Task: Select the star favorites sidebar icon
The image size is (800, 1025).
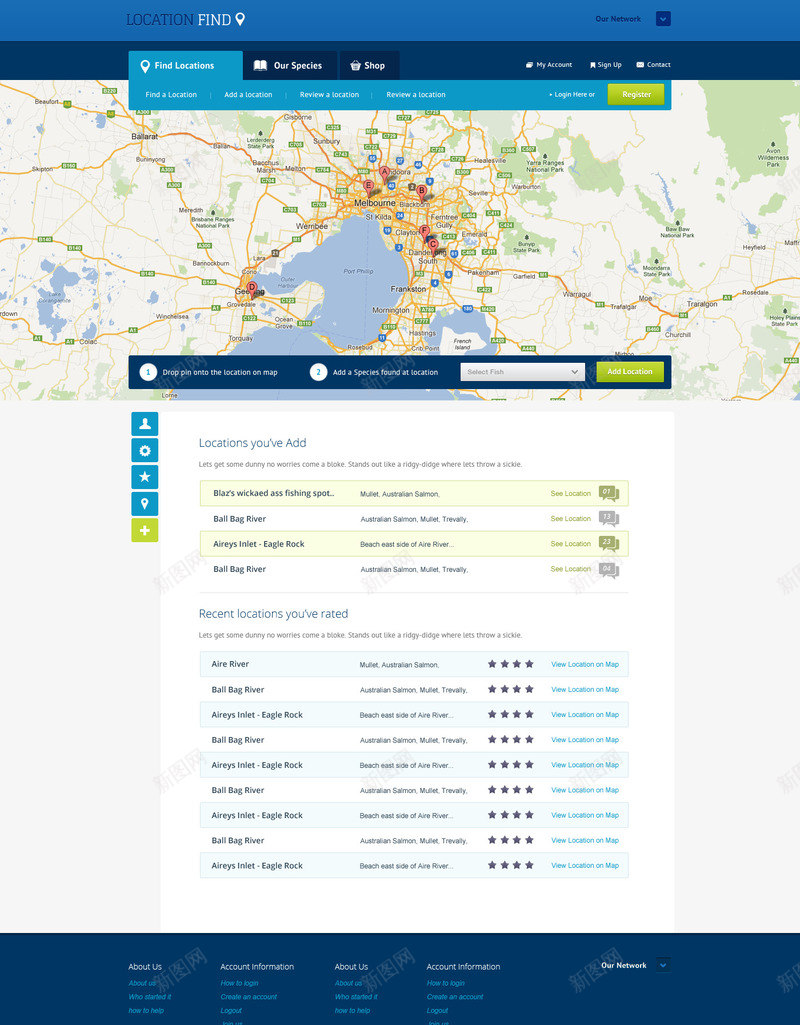Action: click(x=144, y=477)
